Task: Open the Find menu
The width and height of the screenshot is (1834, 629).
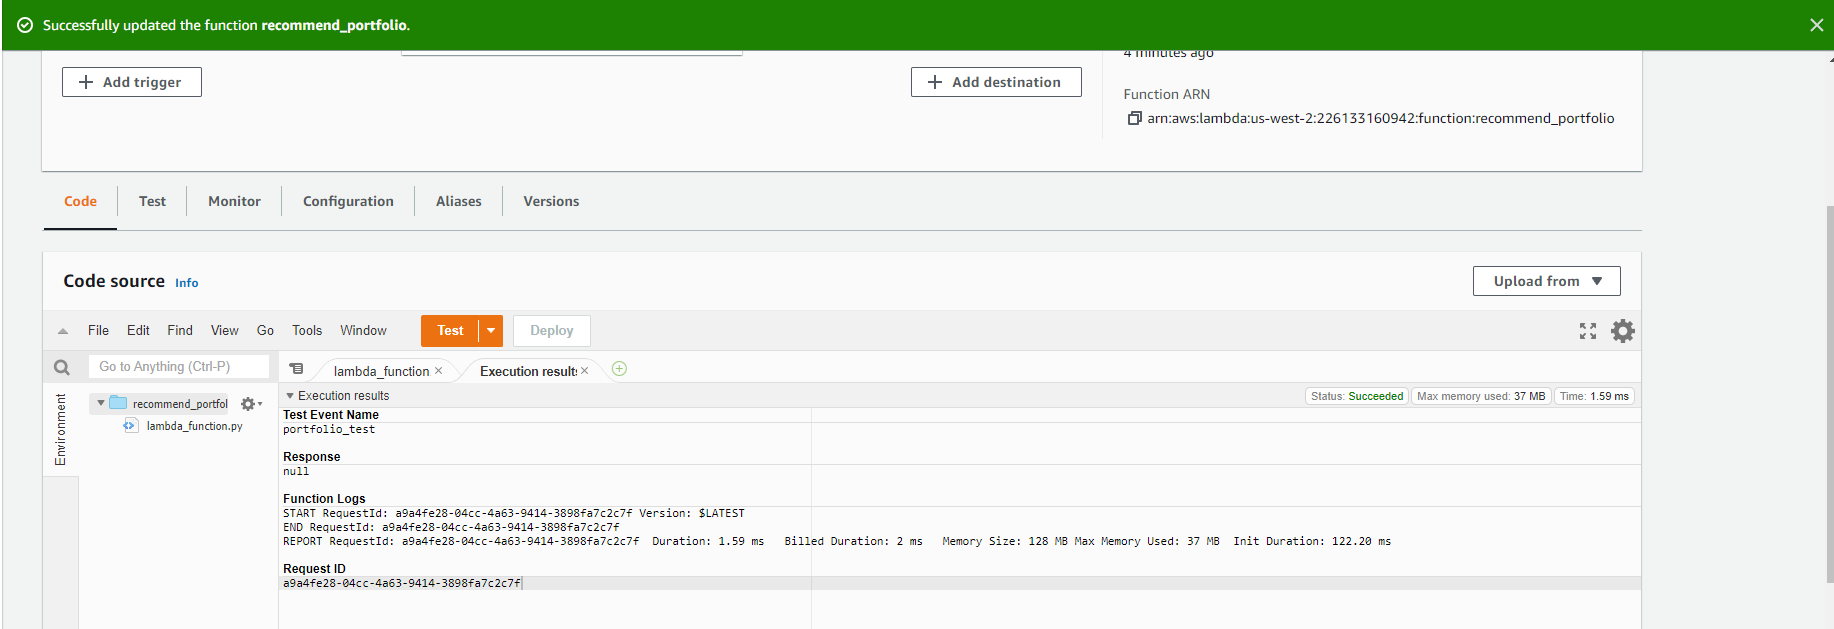Action: tap(180, 330)
